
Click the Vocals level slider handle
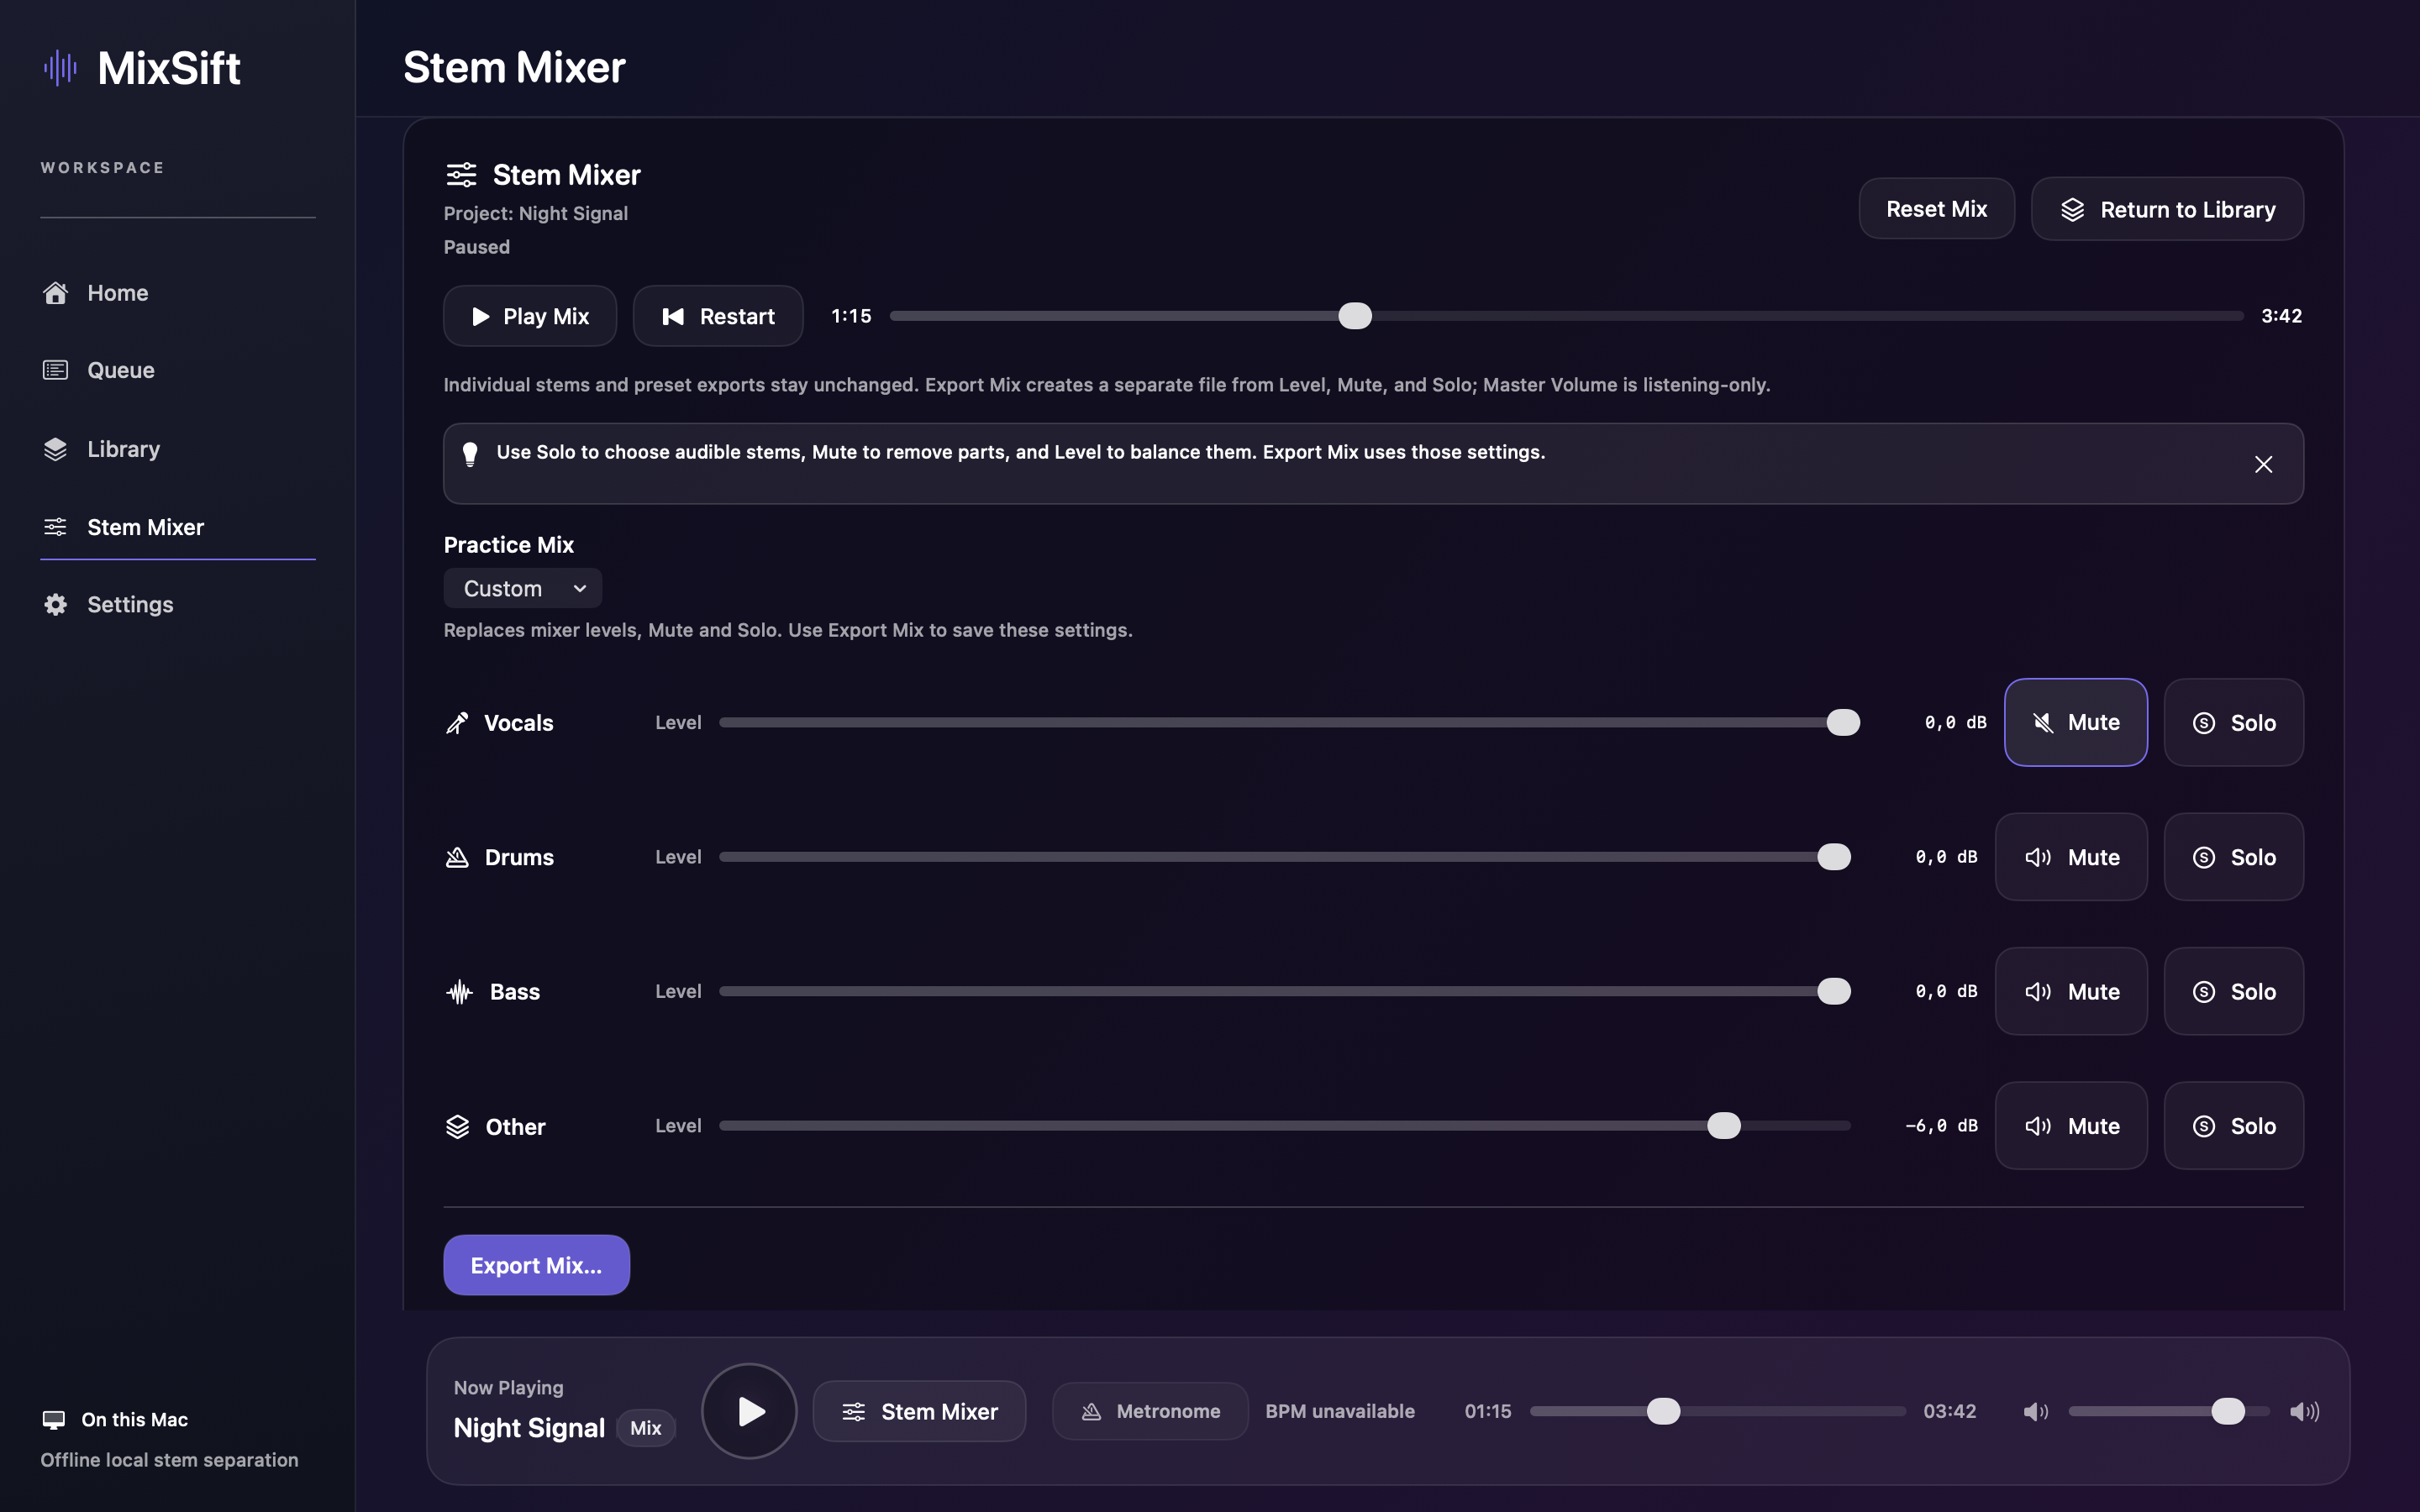tap(1843, 722)
